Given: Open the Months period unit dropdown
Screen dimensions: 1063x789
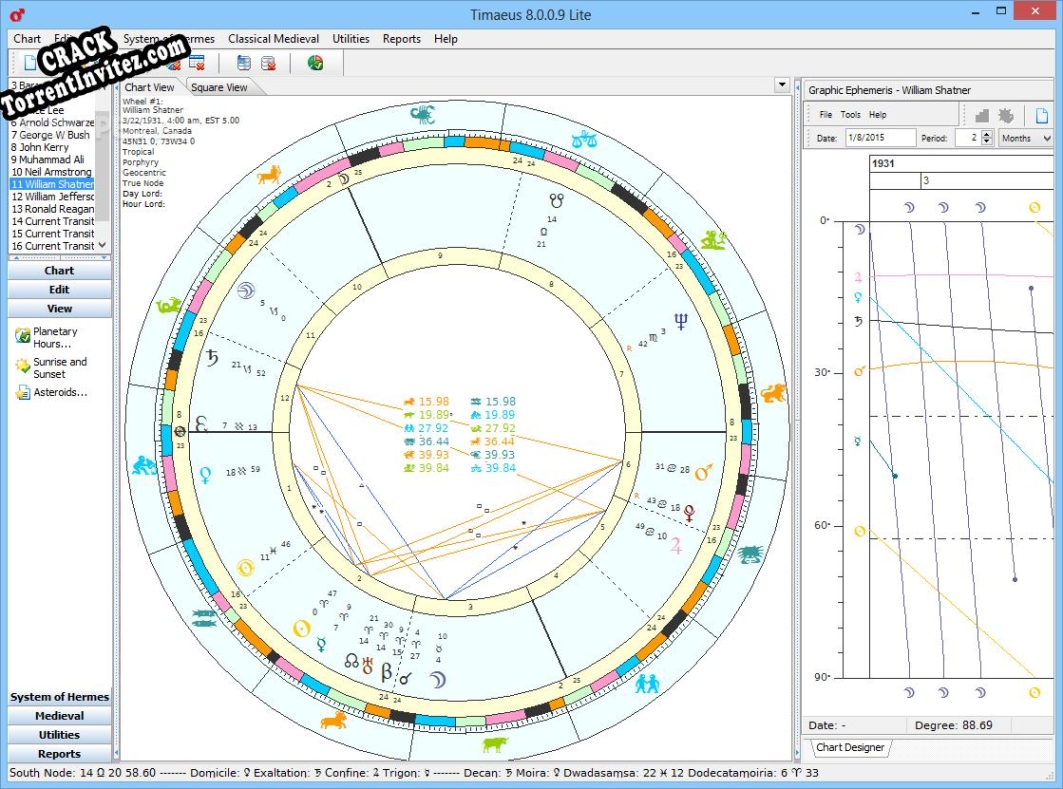Looking at the screenshot, I should tap(1025, 138).
